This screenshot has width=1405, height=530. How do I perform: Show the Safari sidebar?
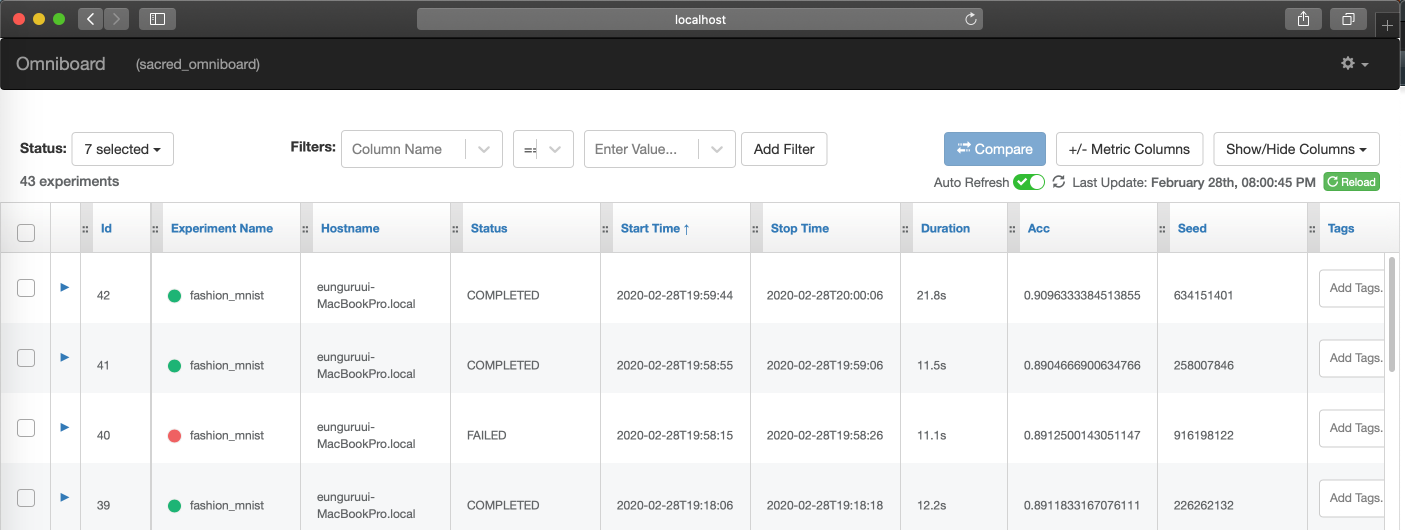tap(157, 19)
